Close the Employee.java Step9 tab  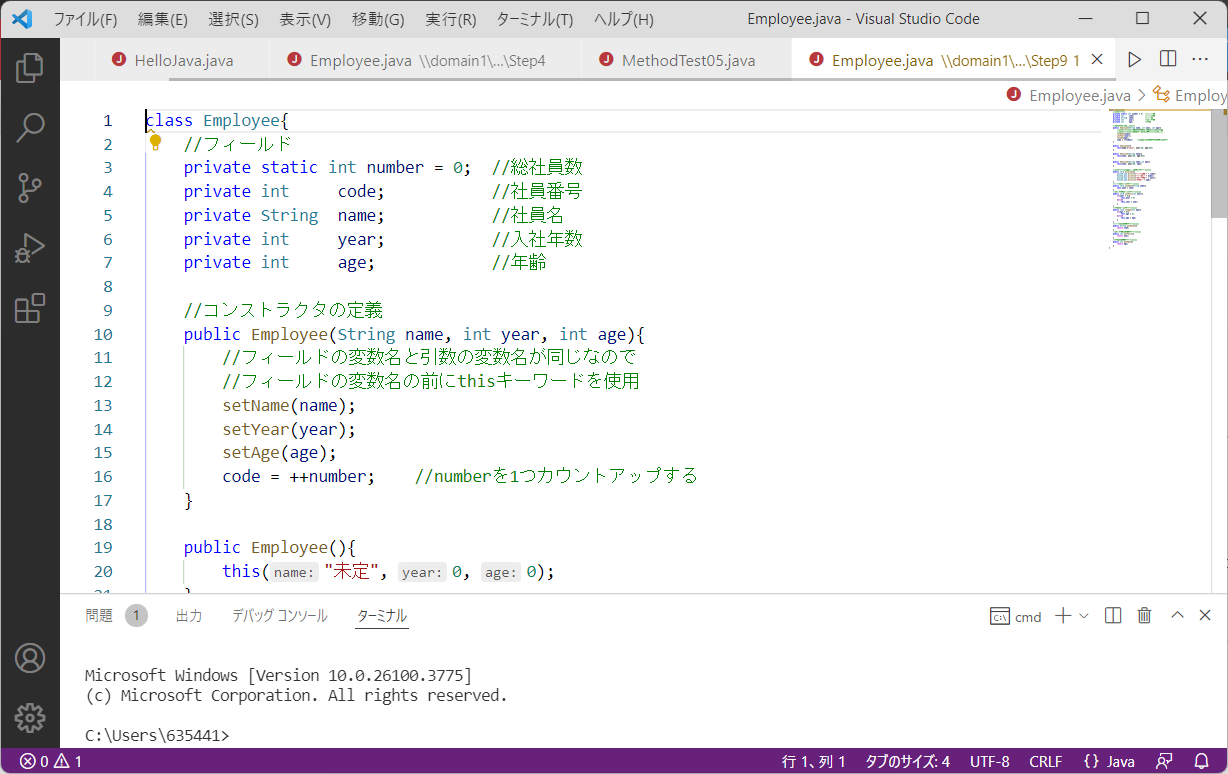click(x=1097, y=60)
